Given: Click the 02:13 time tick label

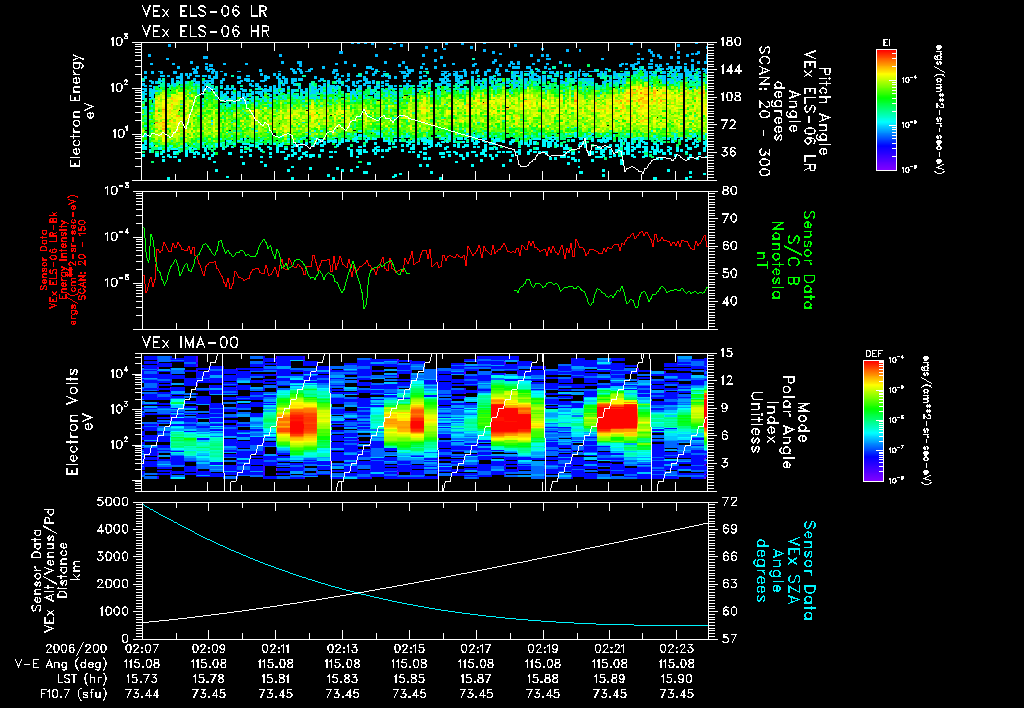Looking at the screenshot, I should pyautogui.click(x=342, y=649).
